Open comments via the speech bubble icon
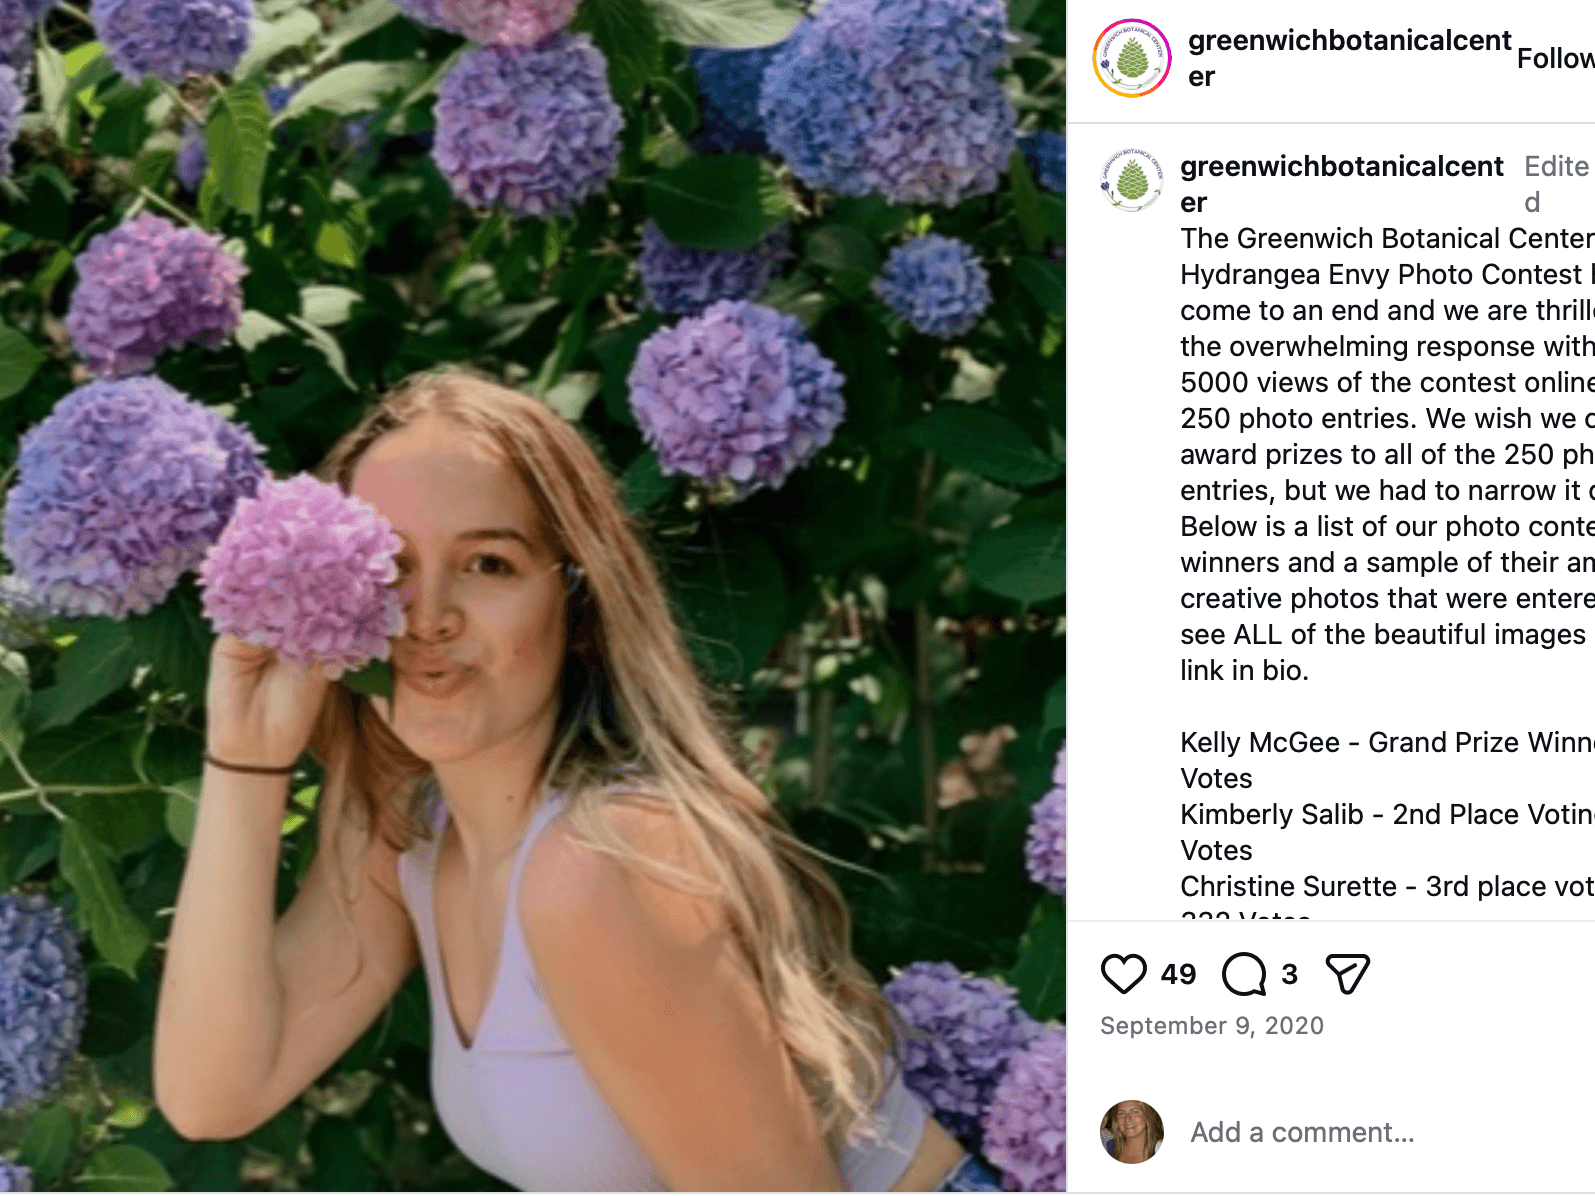 pos(1244,974)
